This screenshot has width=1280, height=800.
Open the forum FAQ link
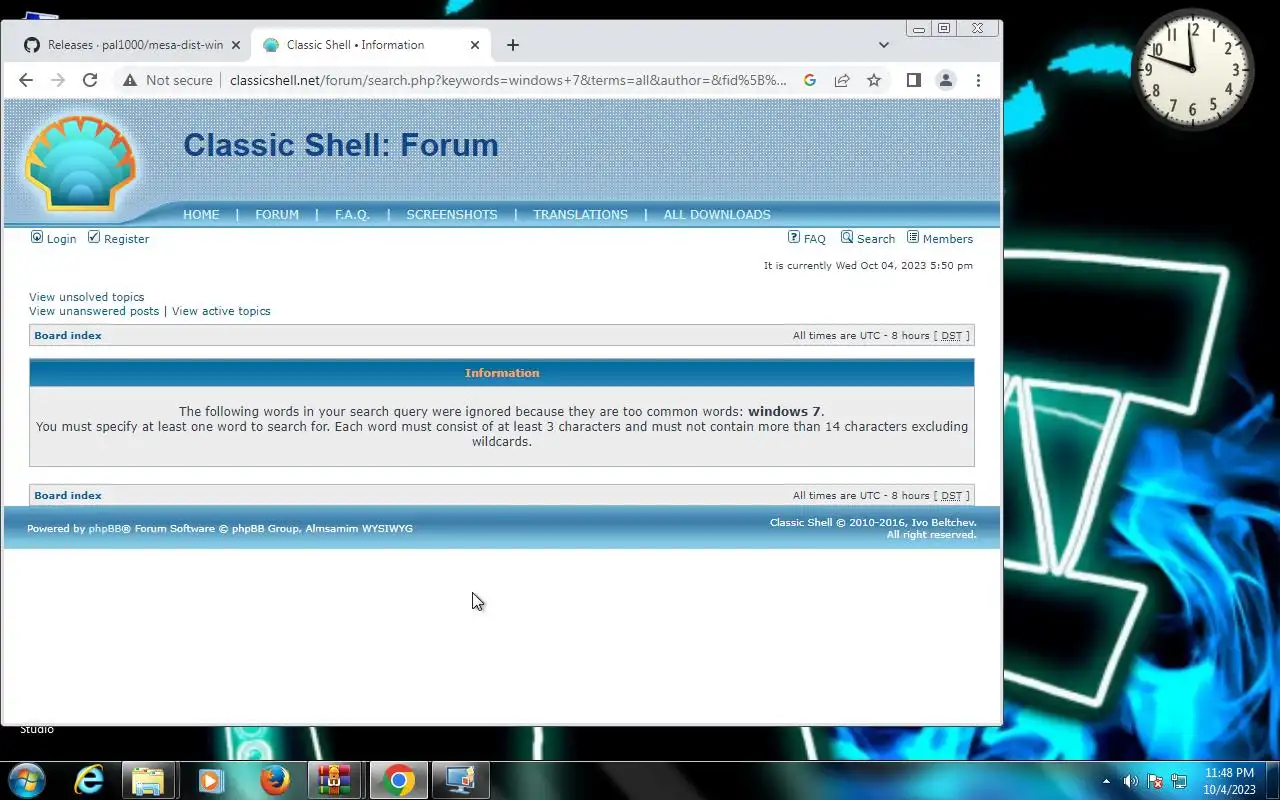pos(815,239)
